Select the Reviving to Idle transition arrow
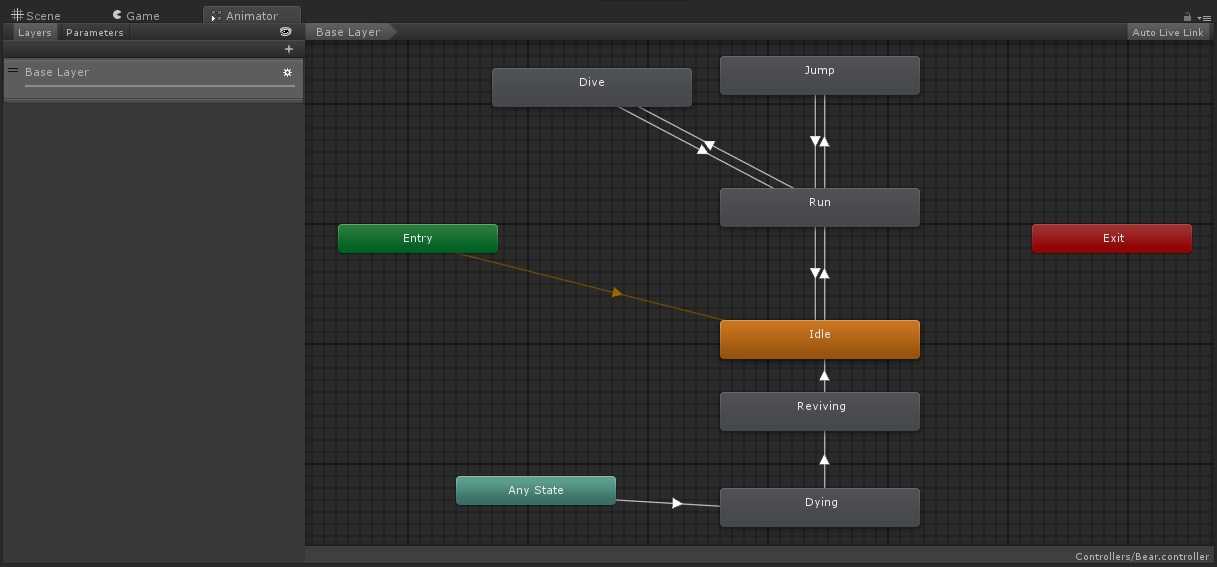Image resolution: width=1217 pixels, height=567 pixels. click(x=825, y=375)
